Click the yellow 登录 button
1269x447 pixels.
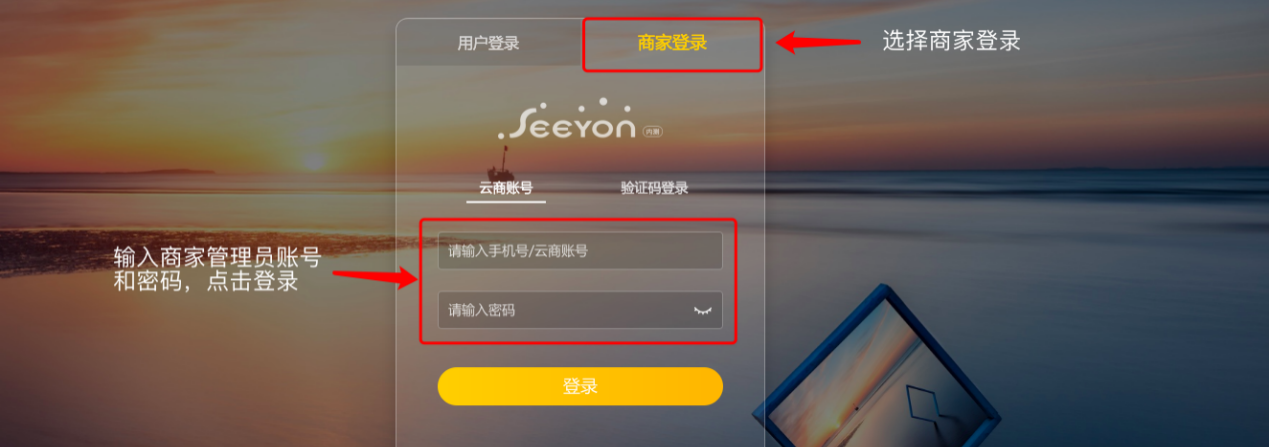pos(580,386)
